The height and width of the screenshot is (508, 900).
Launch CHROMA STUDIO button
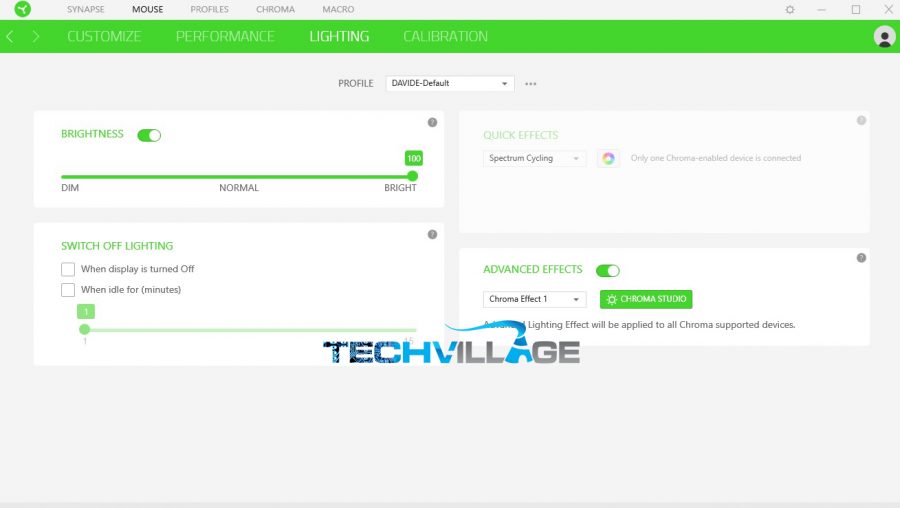pyautogui.click(x=646, y=299)
